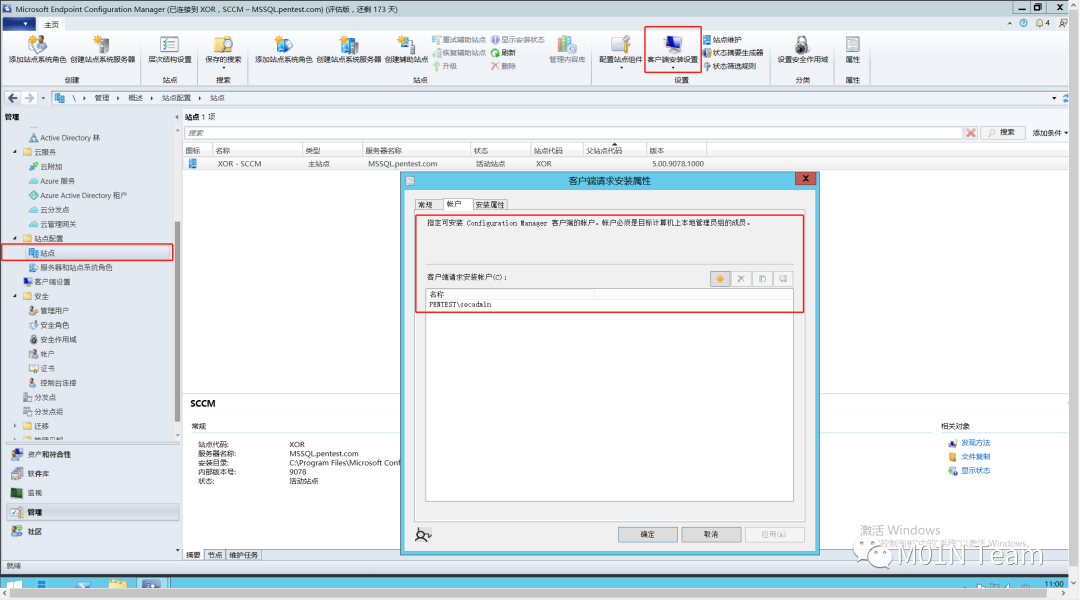Select the 分发点组 tree node

tap(43, 412)
